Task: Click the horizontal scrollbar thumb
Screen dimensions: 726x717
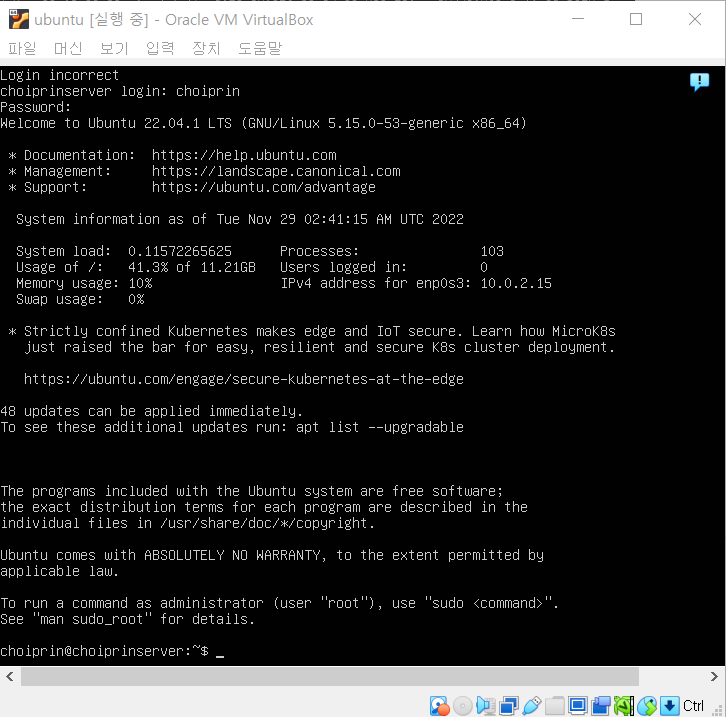Action: pos(330,677)
